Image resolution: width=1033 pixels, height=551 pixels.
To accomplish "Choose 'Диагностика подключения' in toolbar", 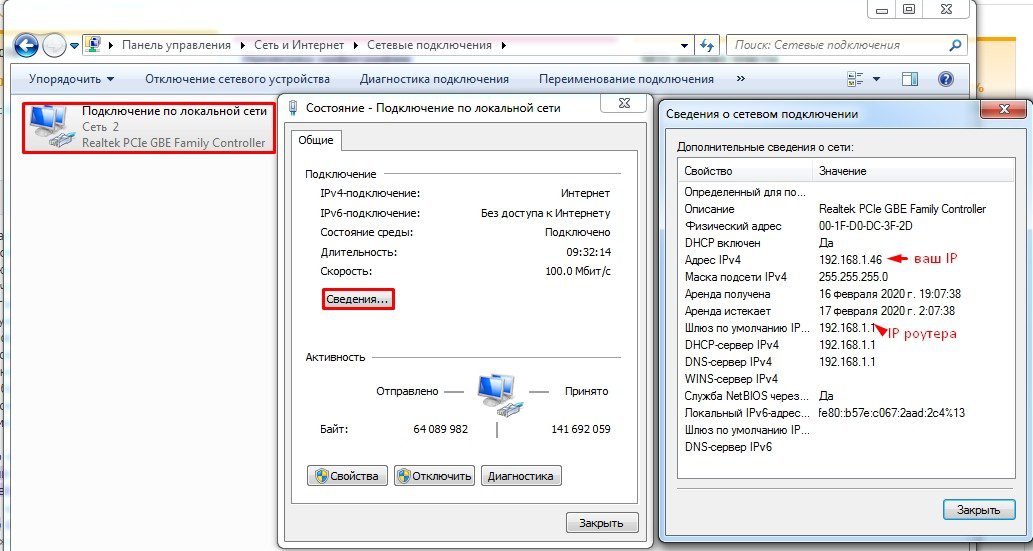I will [434, 79].
